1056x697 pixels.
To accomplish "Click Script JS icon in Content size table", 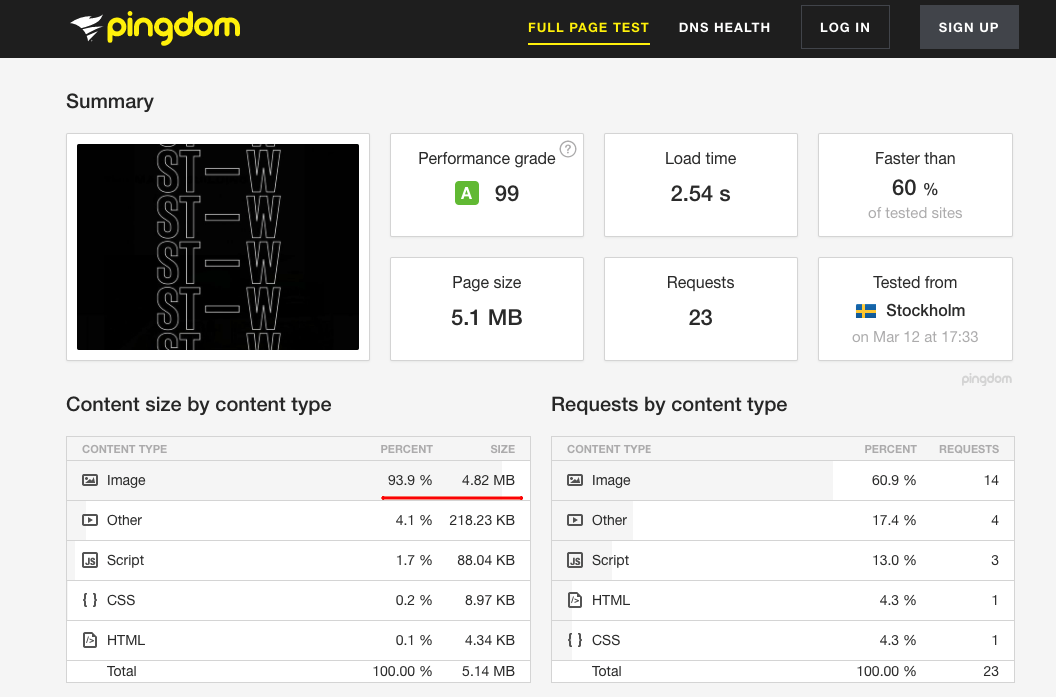I will point(90,560).
